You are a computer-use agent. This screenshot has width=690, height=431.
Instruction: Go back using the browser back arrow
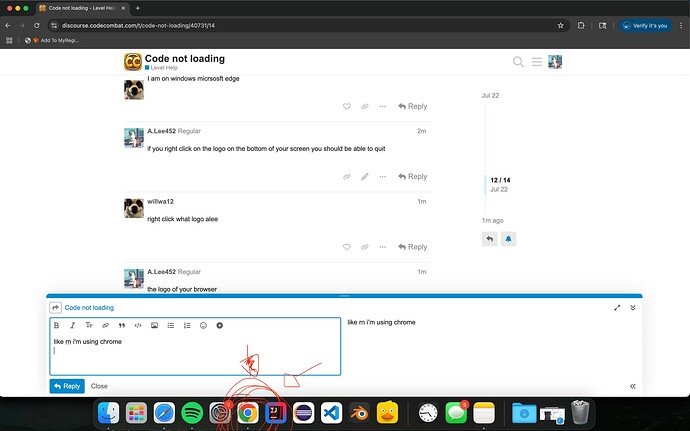(x=8, y=26)
